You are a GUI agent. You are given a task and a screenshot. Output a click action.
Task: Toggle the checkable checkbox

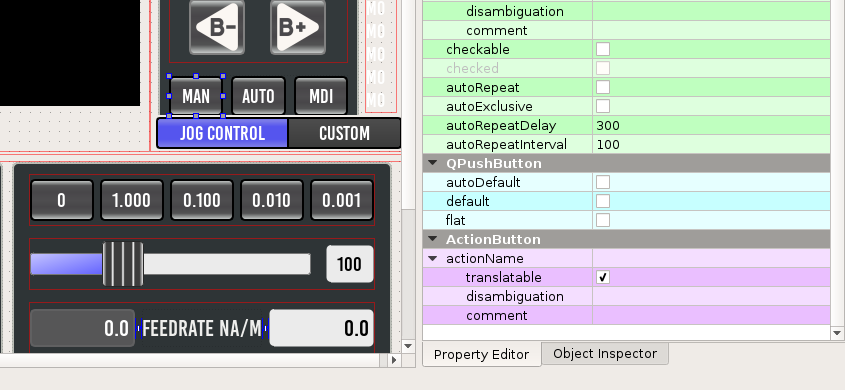tap(602, 49)
